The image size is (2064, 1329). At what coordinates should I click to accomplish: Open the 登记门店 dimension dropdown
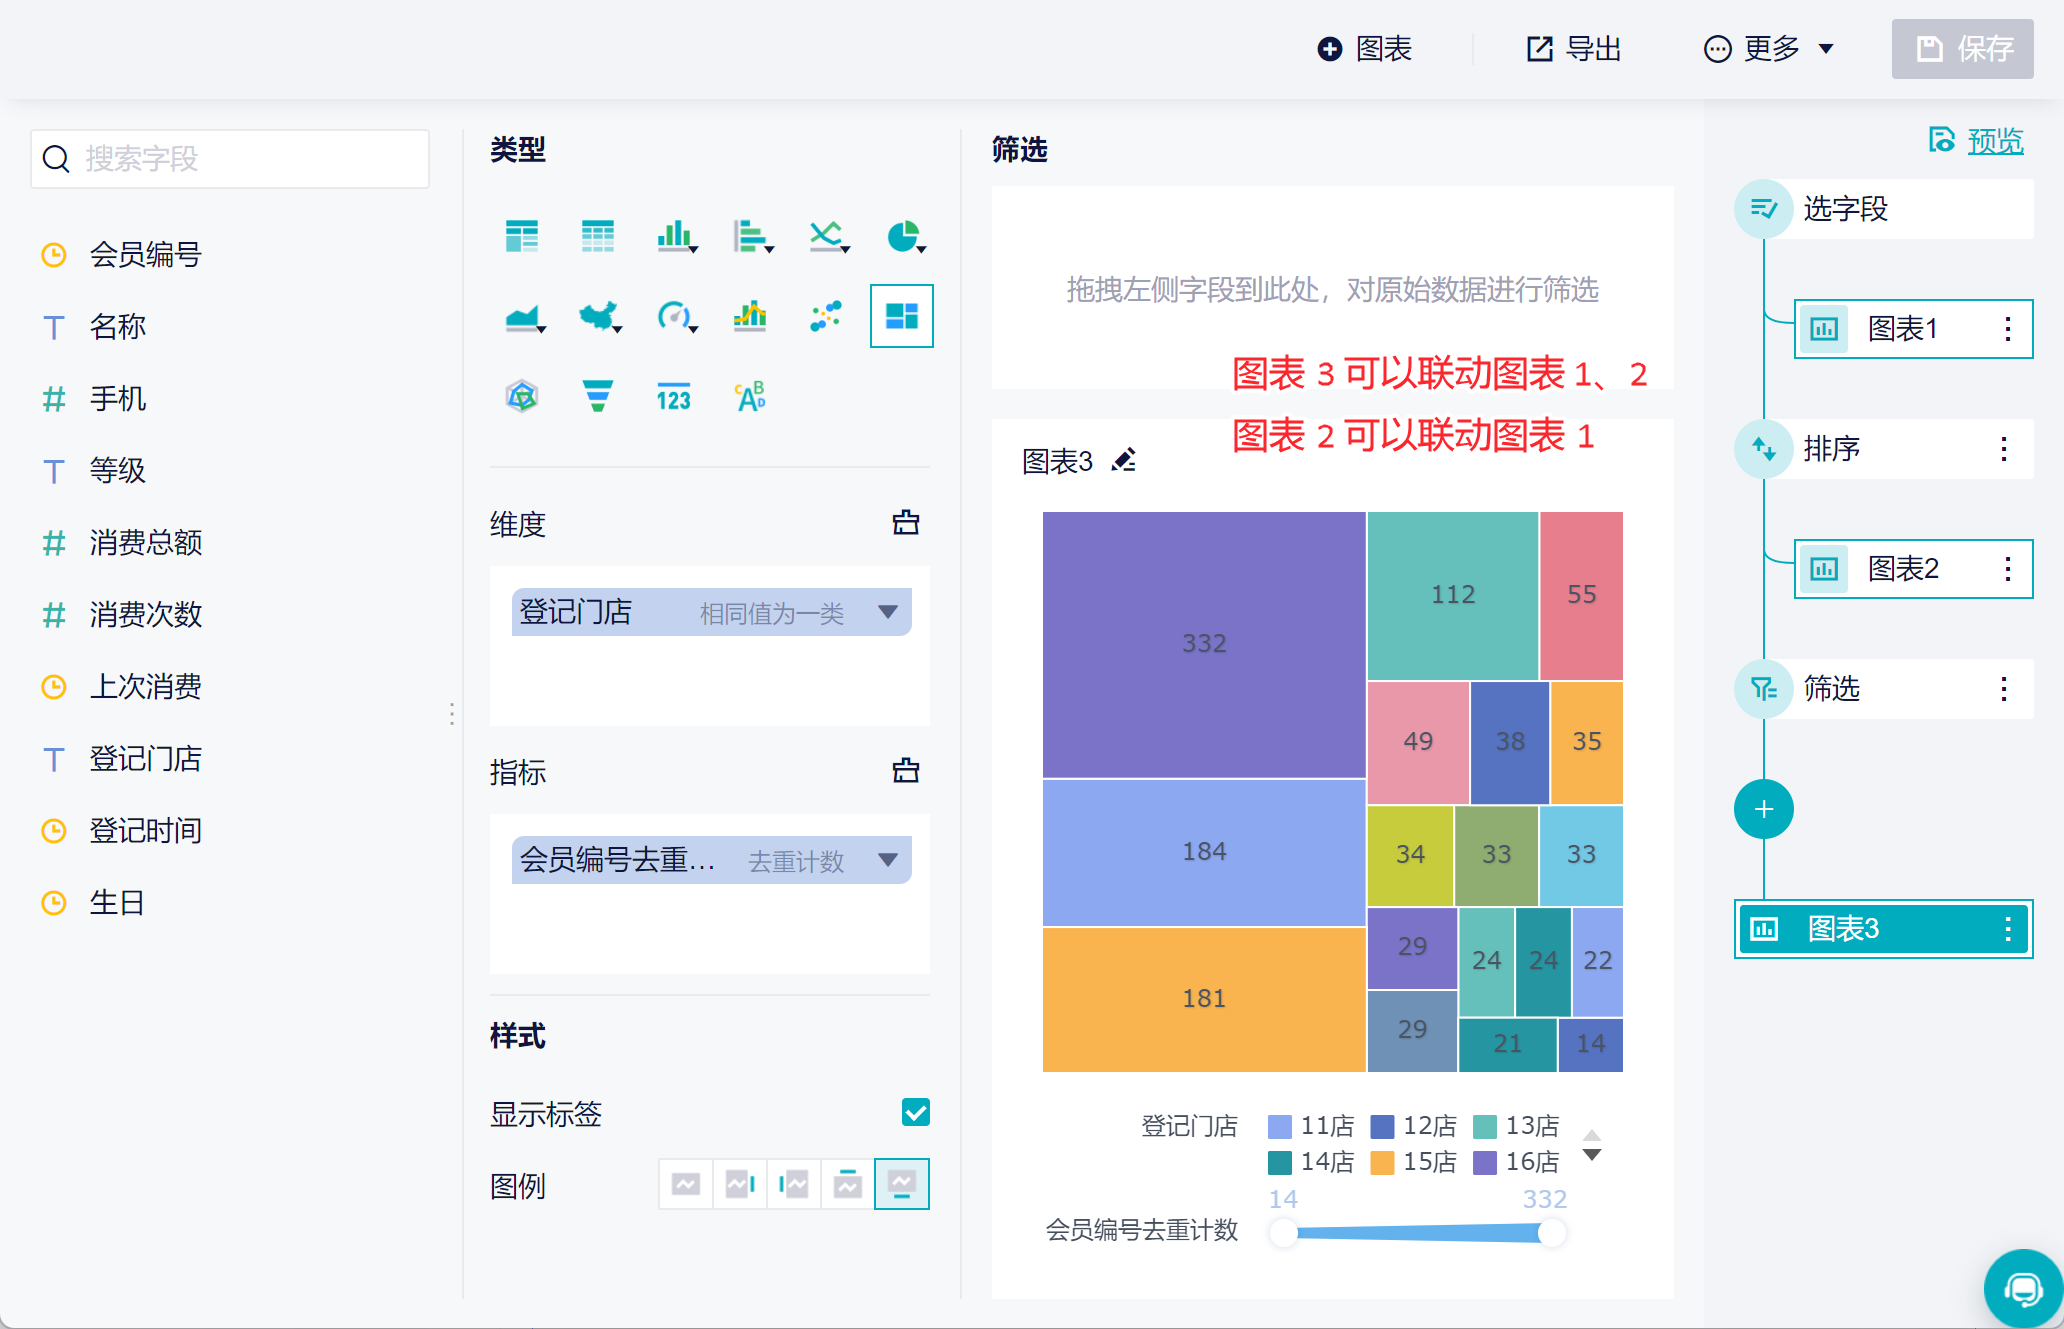[x=887, y=612]
